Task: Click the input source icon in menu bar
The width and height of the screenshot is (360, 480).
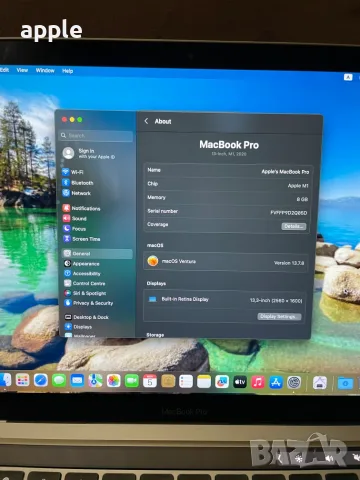Action: tap(348, 77)
